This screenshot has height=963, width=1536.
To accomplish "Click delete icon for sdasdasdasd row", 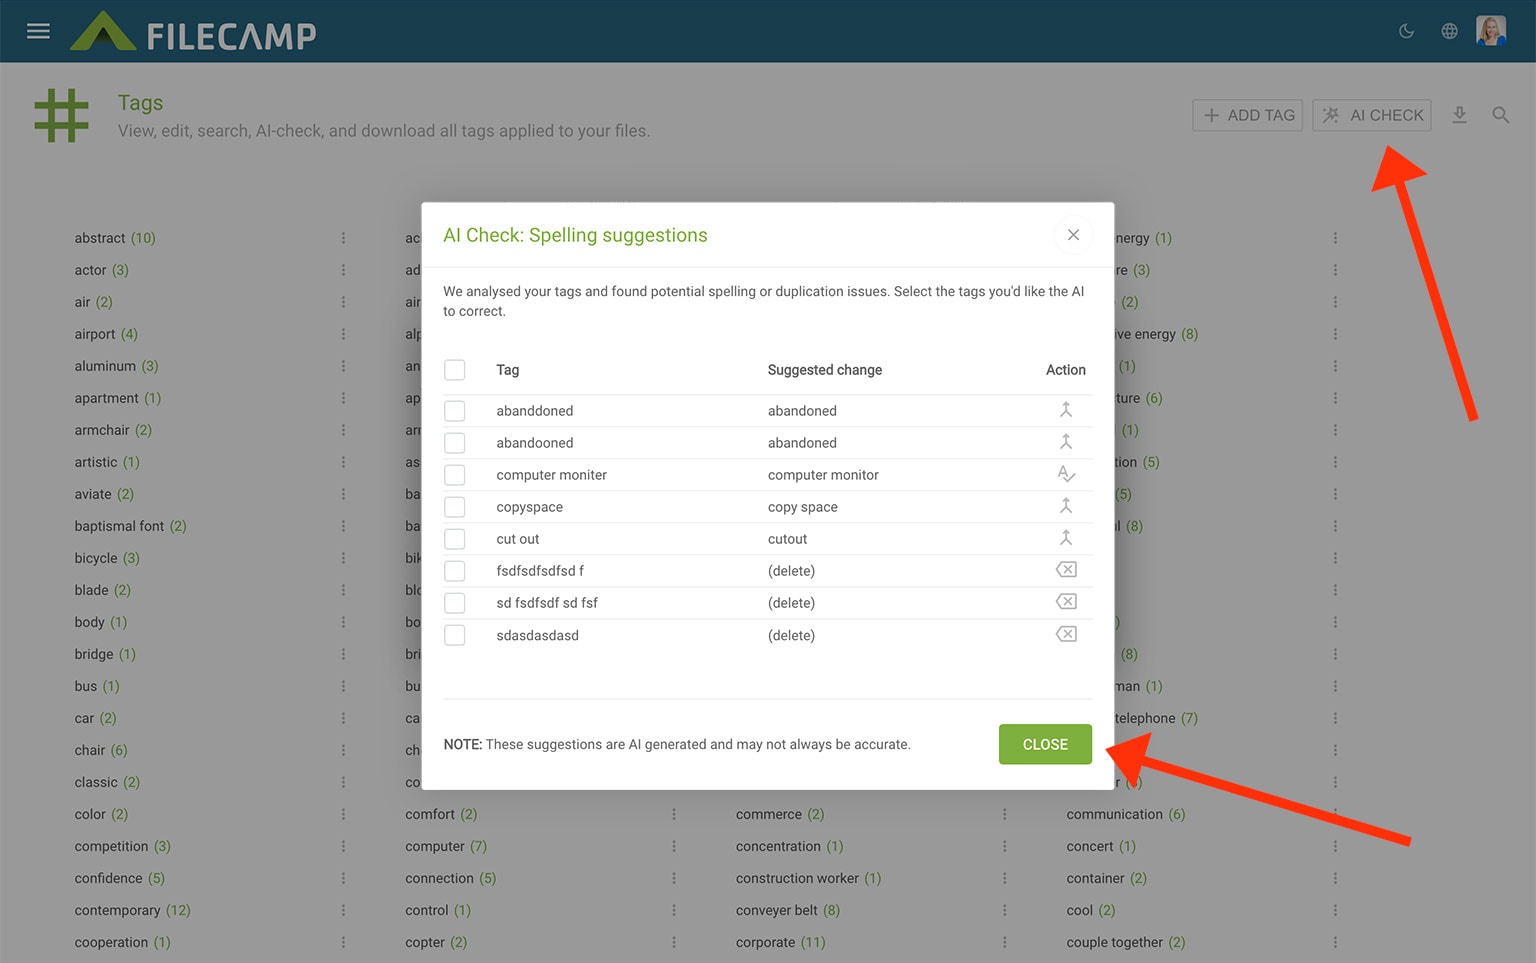I will pyautogui.click(x=1066, y=634).
